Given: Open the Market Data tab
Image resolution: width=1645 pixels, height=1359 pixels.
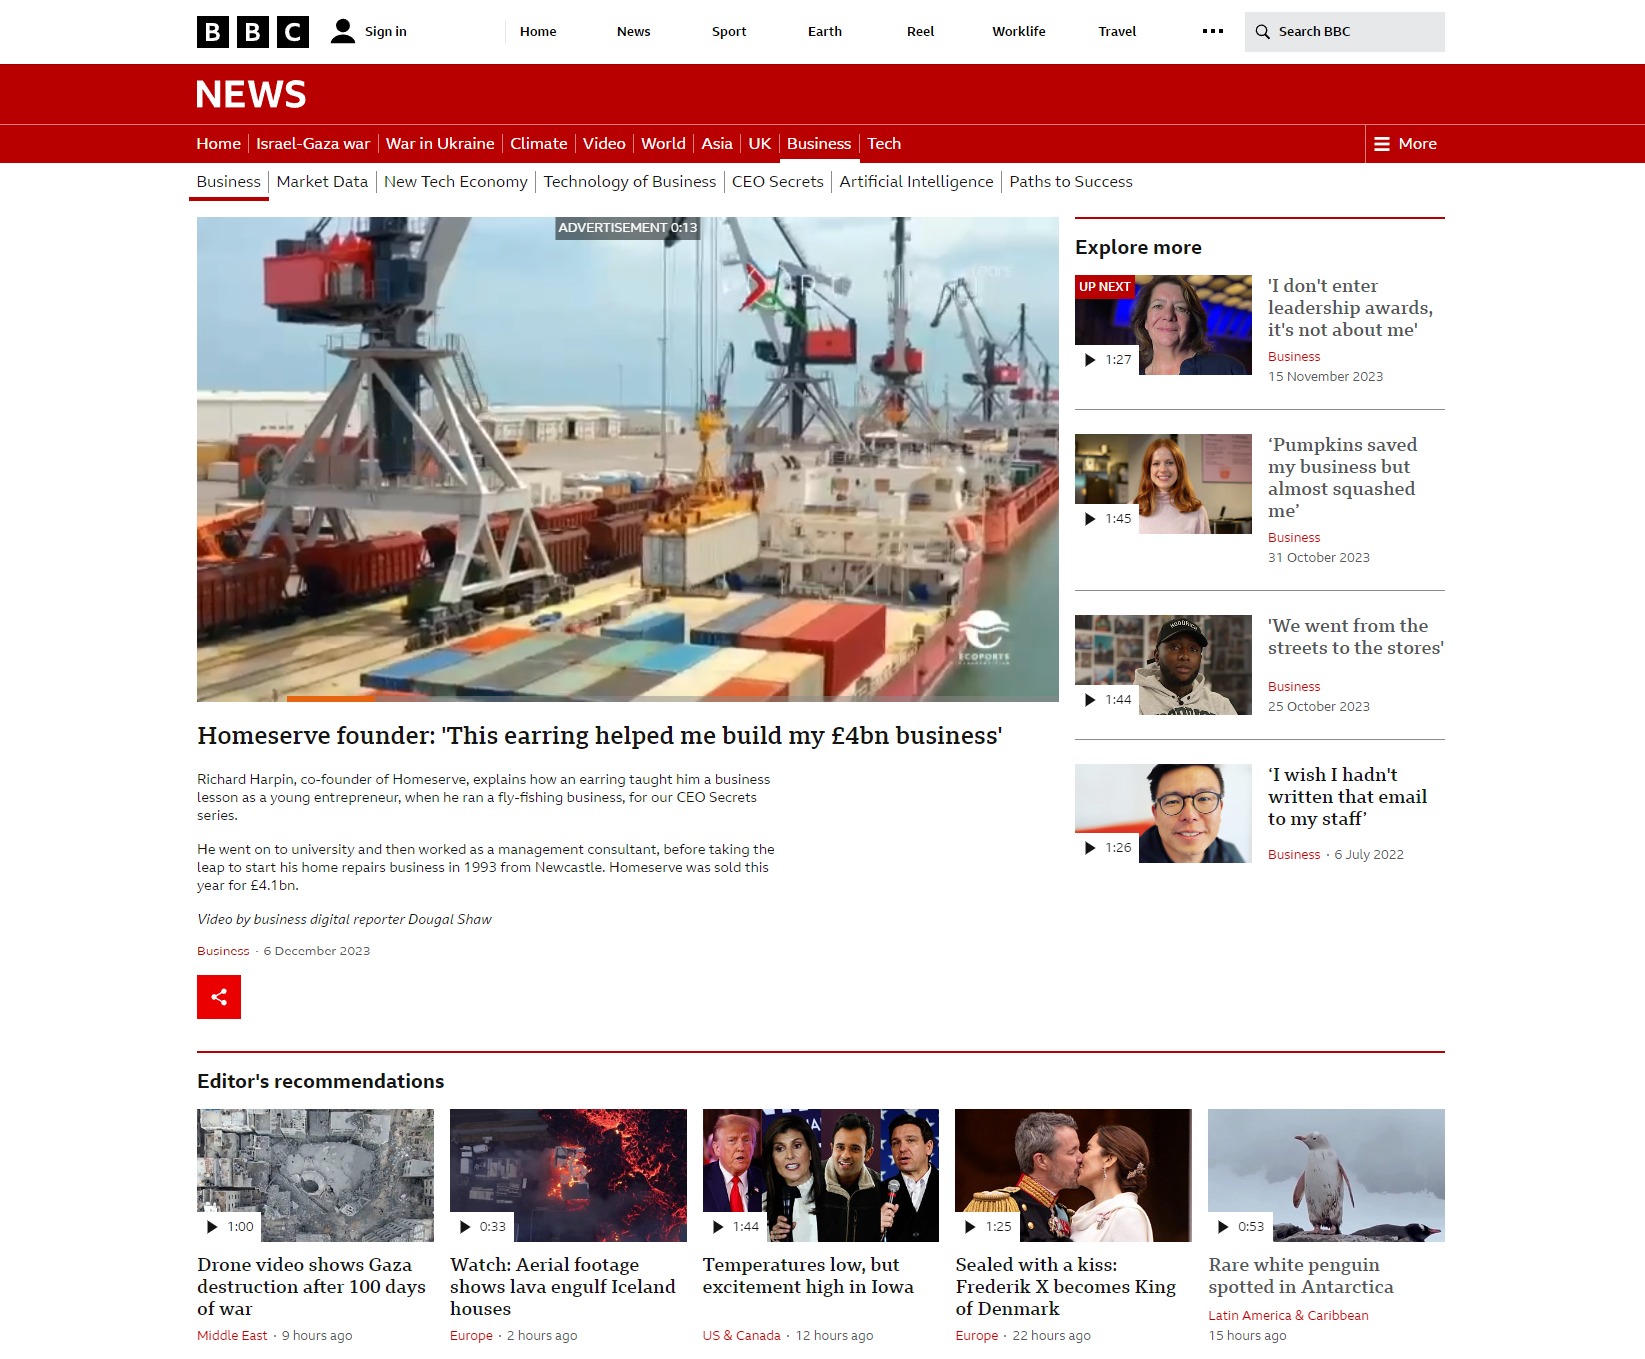Looking at the screenshot, I should coord(322,182).
